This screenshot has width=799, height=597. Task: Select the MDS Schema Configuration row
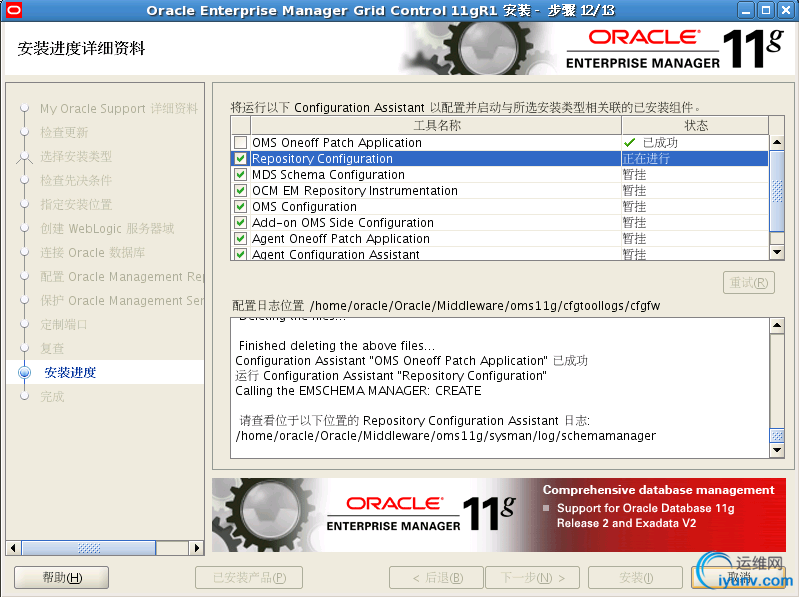(499, 175)
